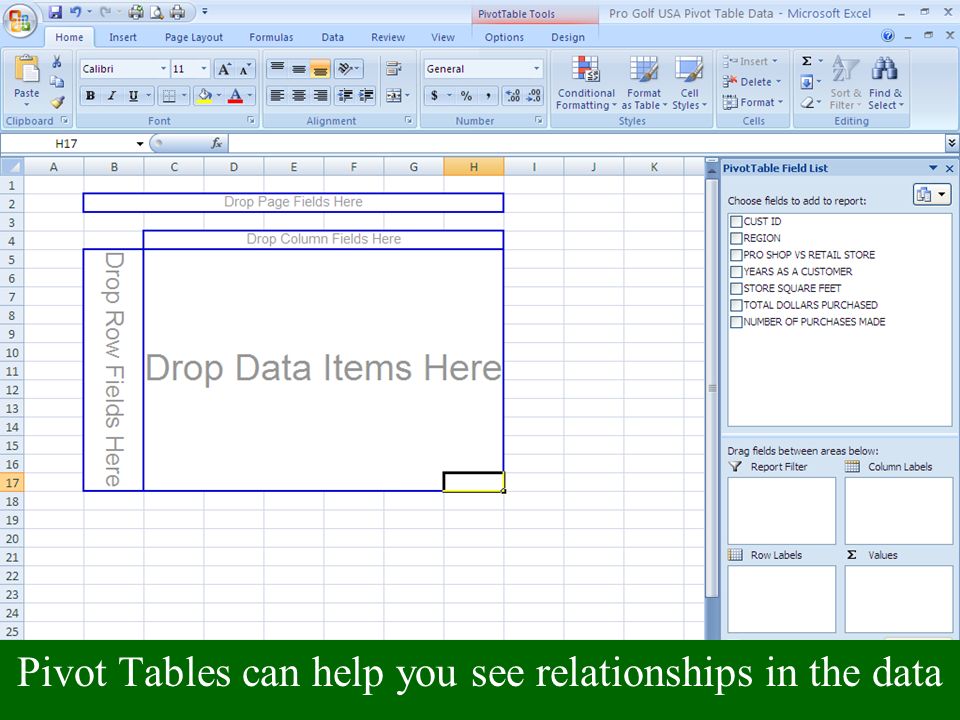Screen dimensions: 960x720
Task: Click the Undo arrow
Action: click(x=76, y=12)
